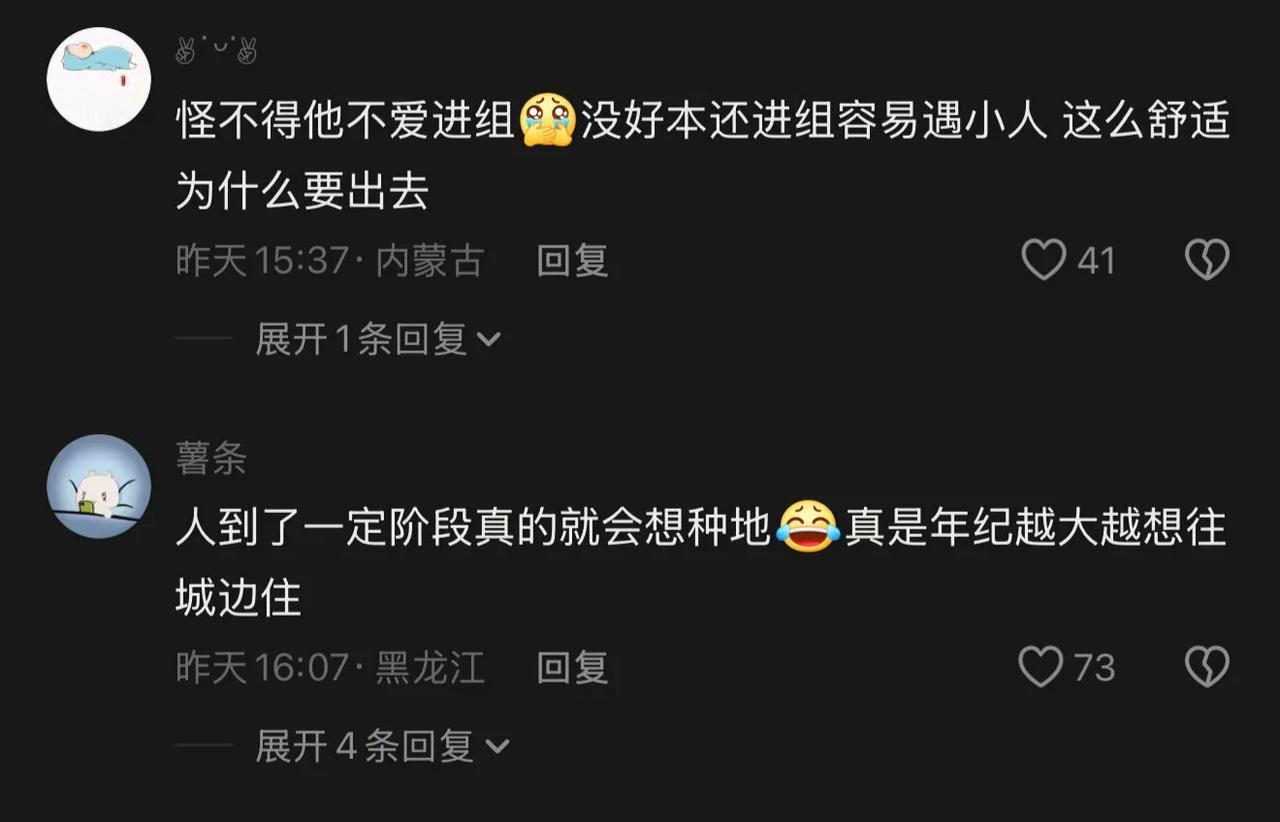Select comment text starting 人到了一定阶段
Image resolution: width=1280 pixels, height=822 pixels.
coord(701,564)
